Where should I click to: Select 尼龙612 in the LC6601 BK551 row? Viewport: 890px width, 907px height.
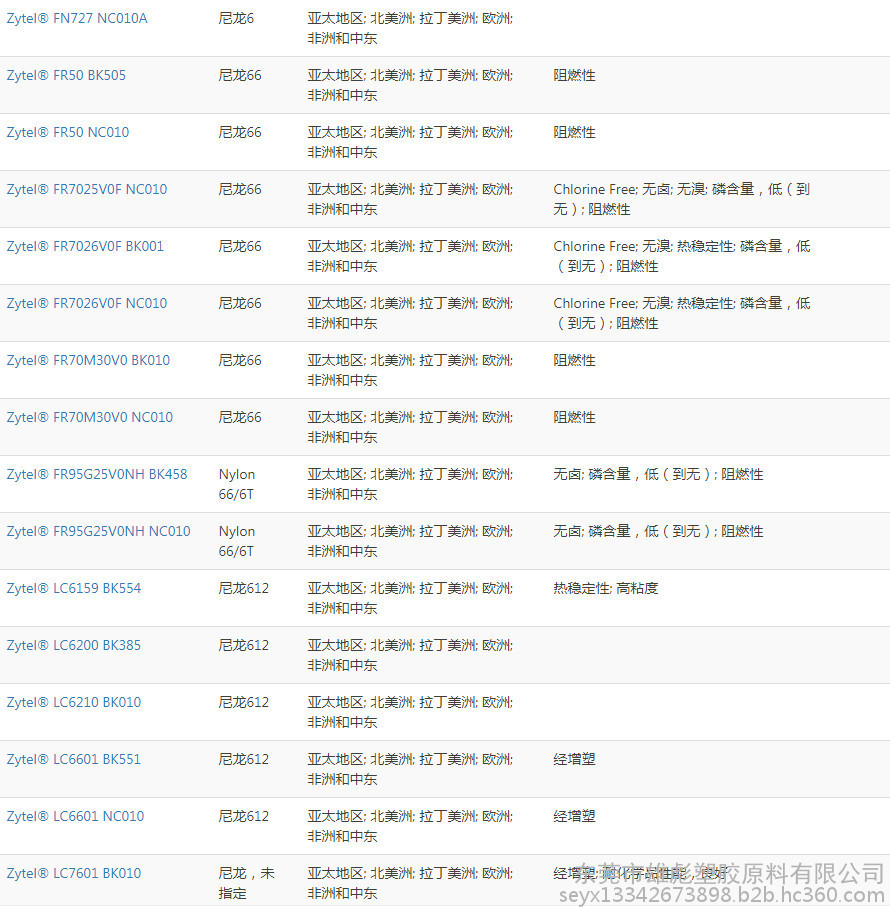point(243,759)
